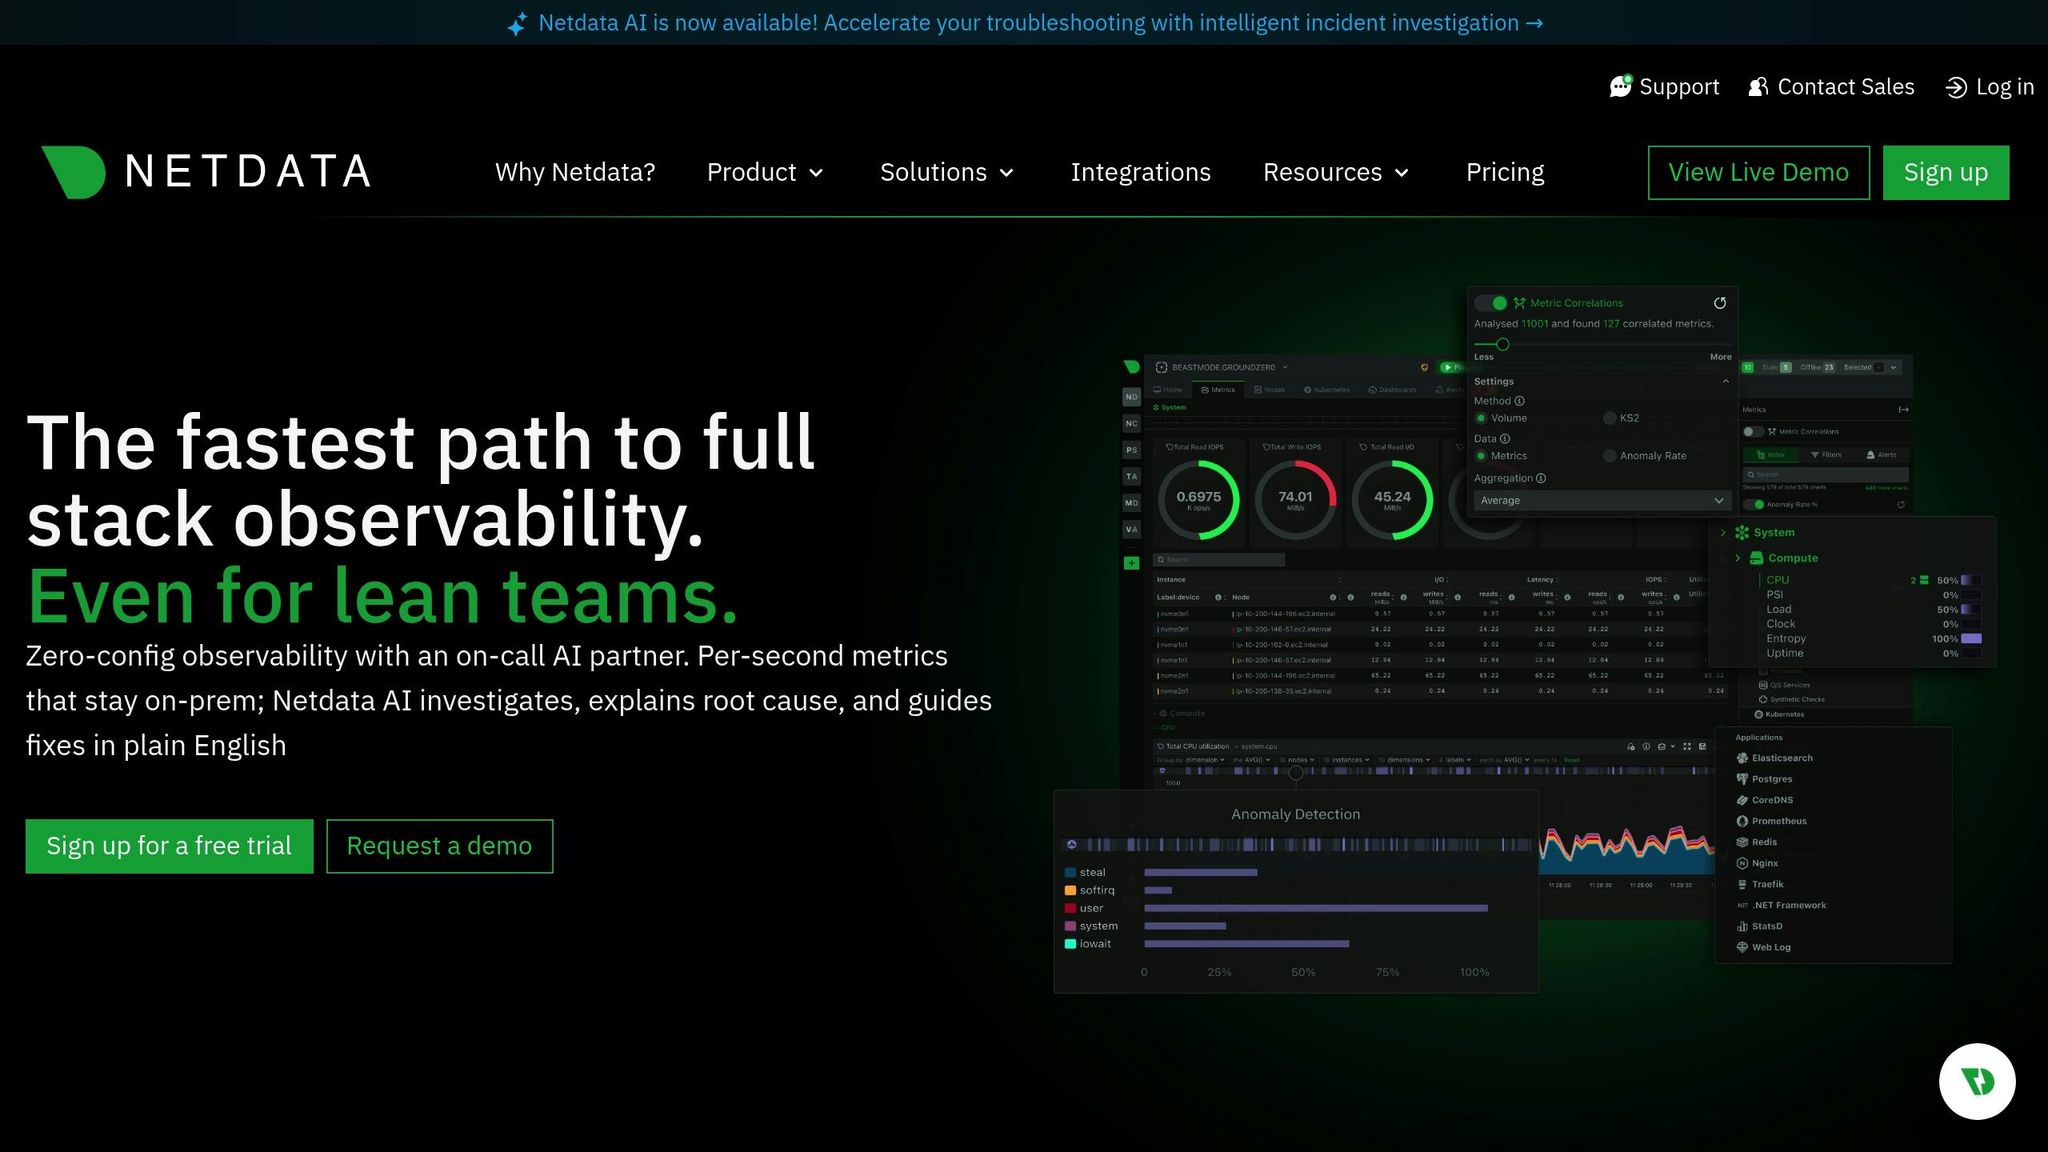The image size is (2048, 1152).
Task: Select the KS2 method radio button
Action: point(1610,418)
